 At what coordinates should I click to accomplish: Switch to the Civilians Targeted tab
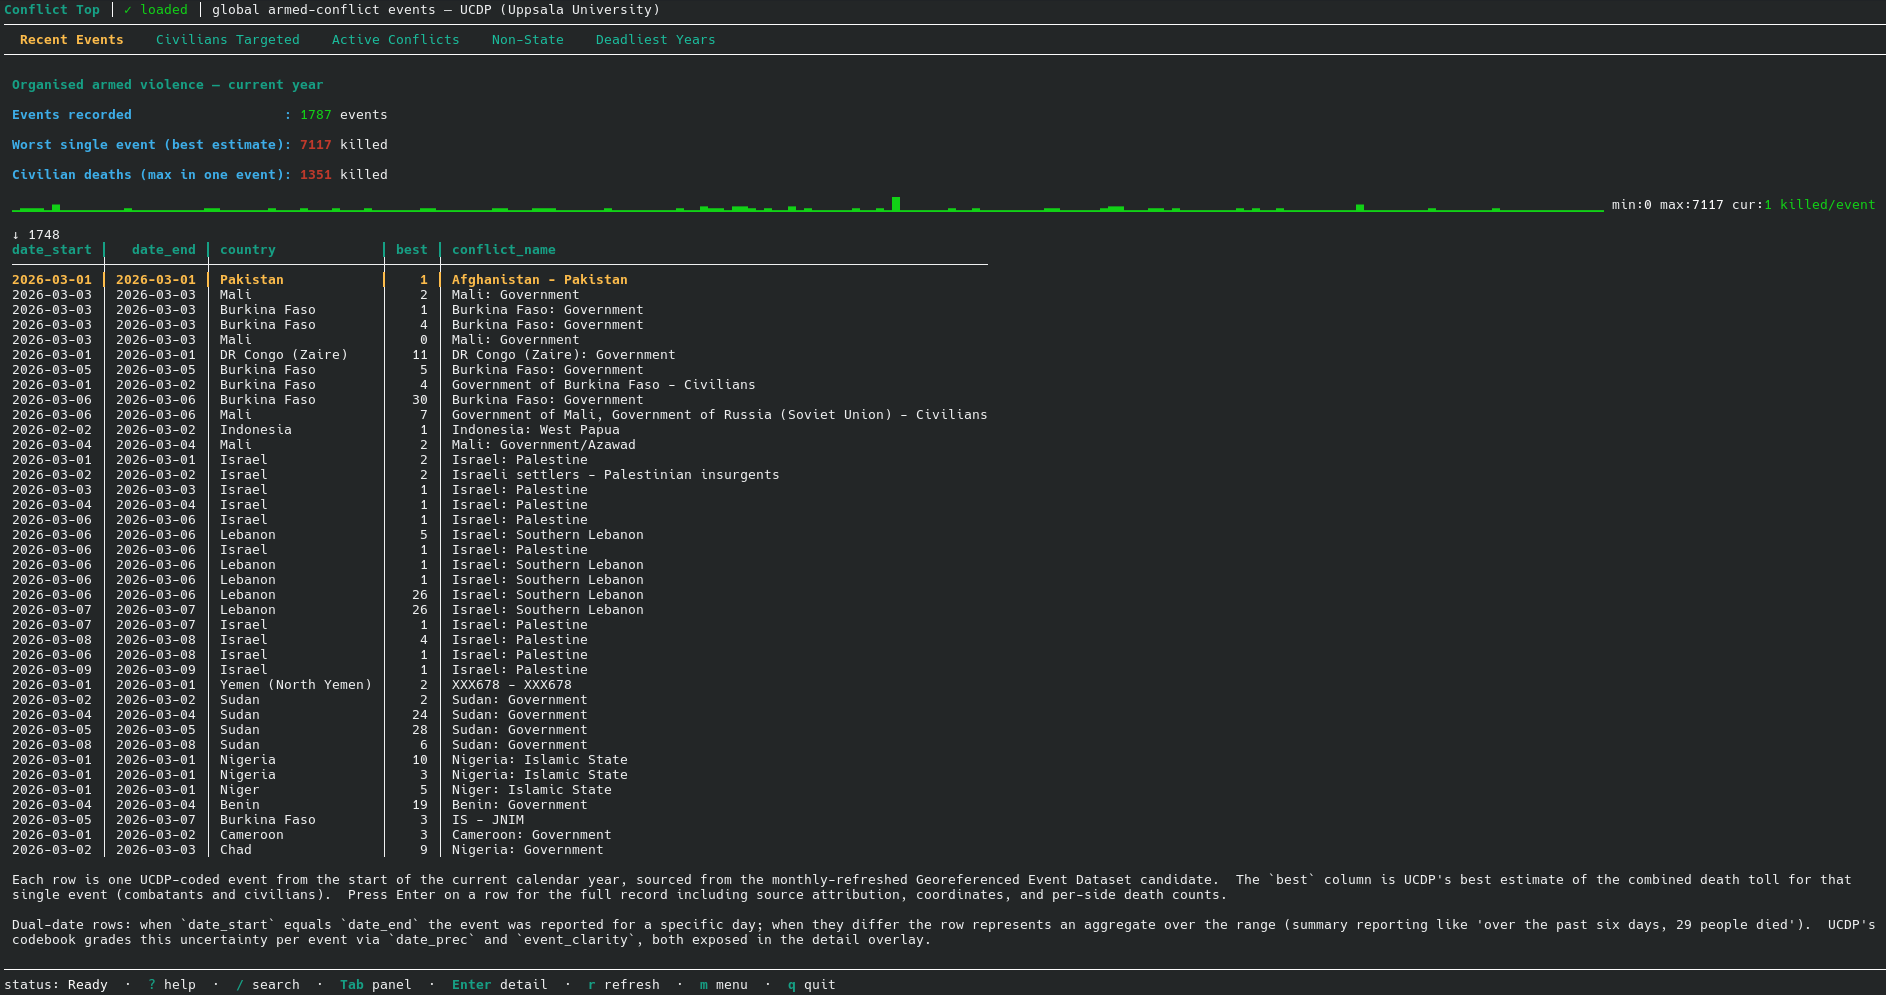[x=227, y=40]
